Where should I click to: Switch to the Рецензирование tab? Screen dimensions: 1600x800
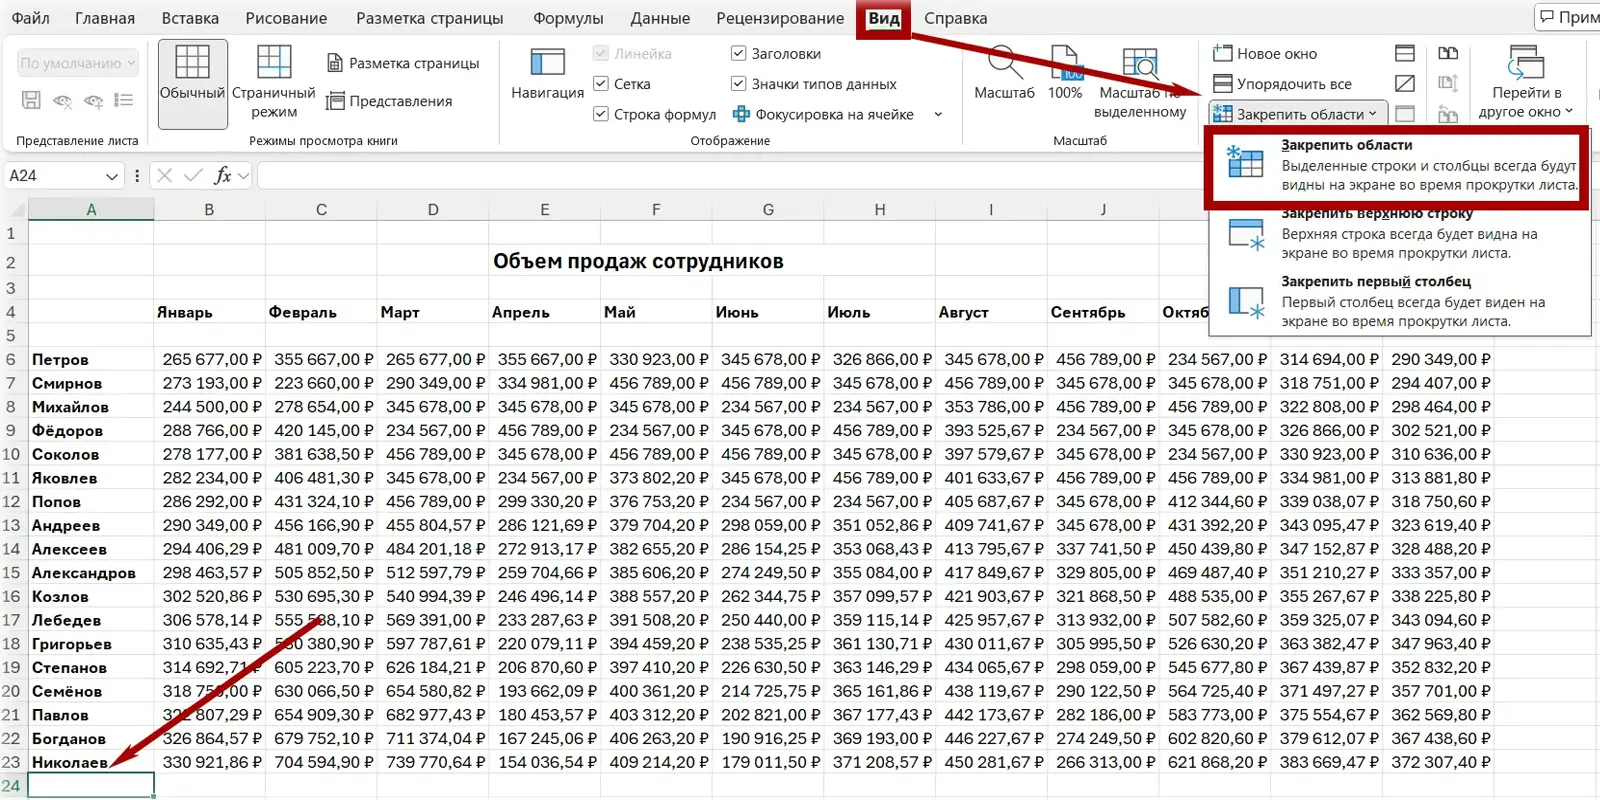pyautogui.click(x=780, y=18)
